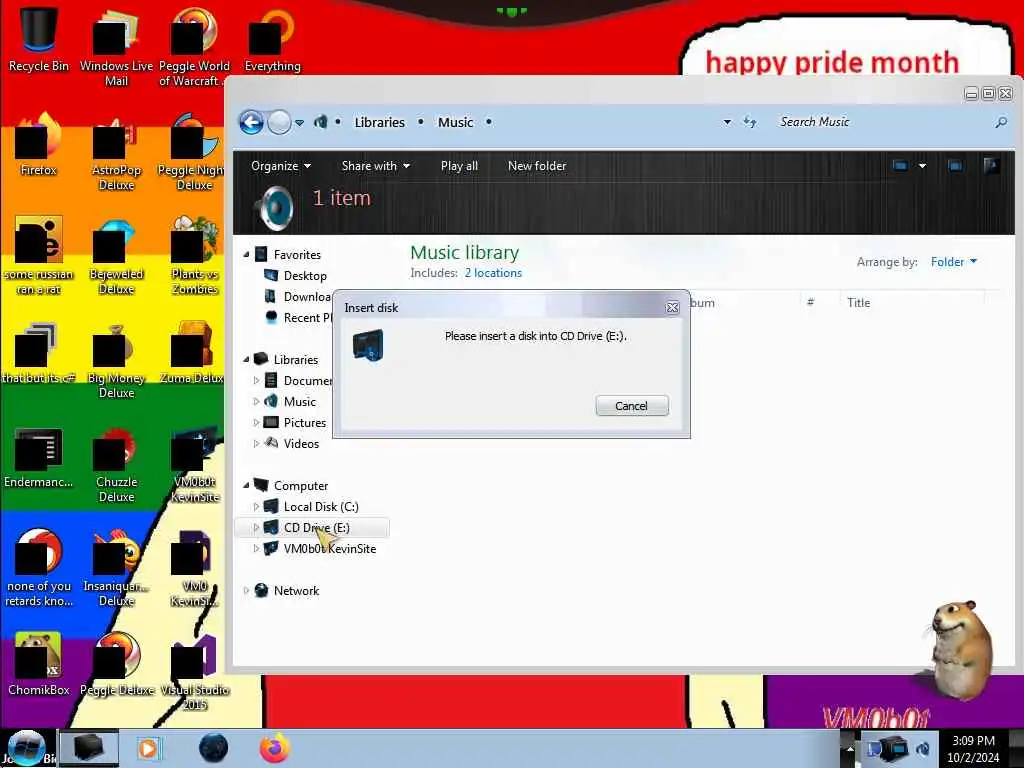This screenshot has height=768, width=1024.
Task: Expand the Music library node
Action: 256,402
